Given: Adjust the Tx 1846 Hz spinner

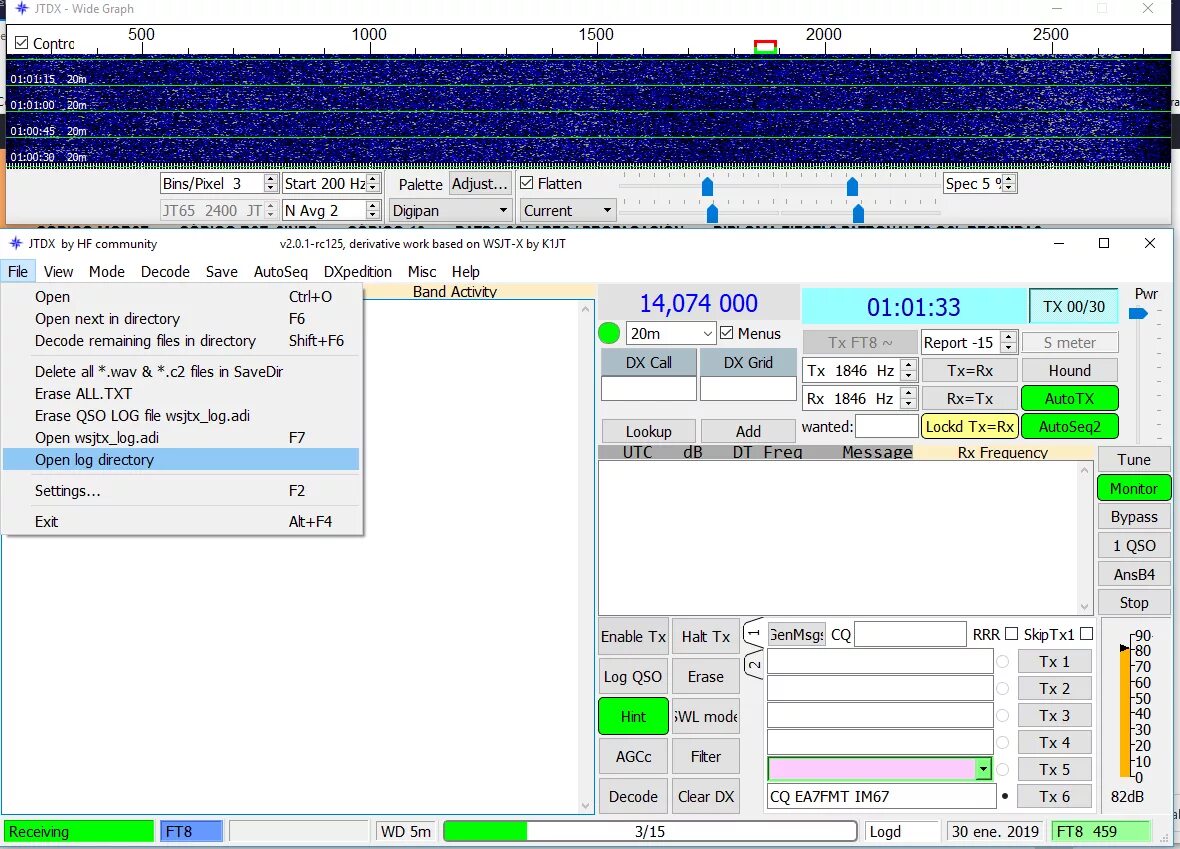Looking at the screenshot, I should (909, 370).
